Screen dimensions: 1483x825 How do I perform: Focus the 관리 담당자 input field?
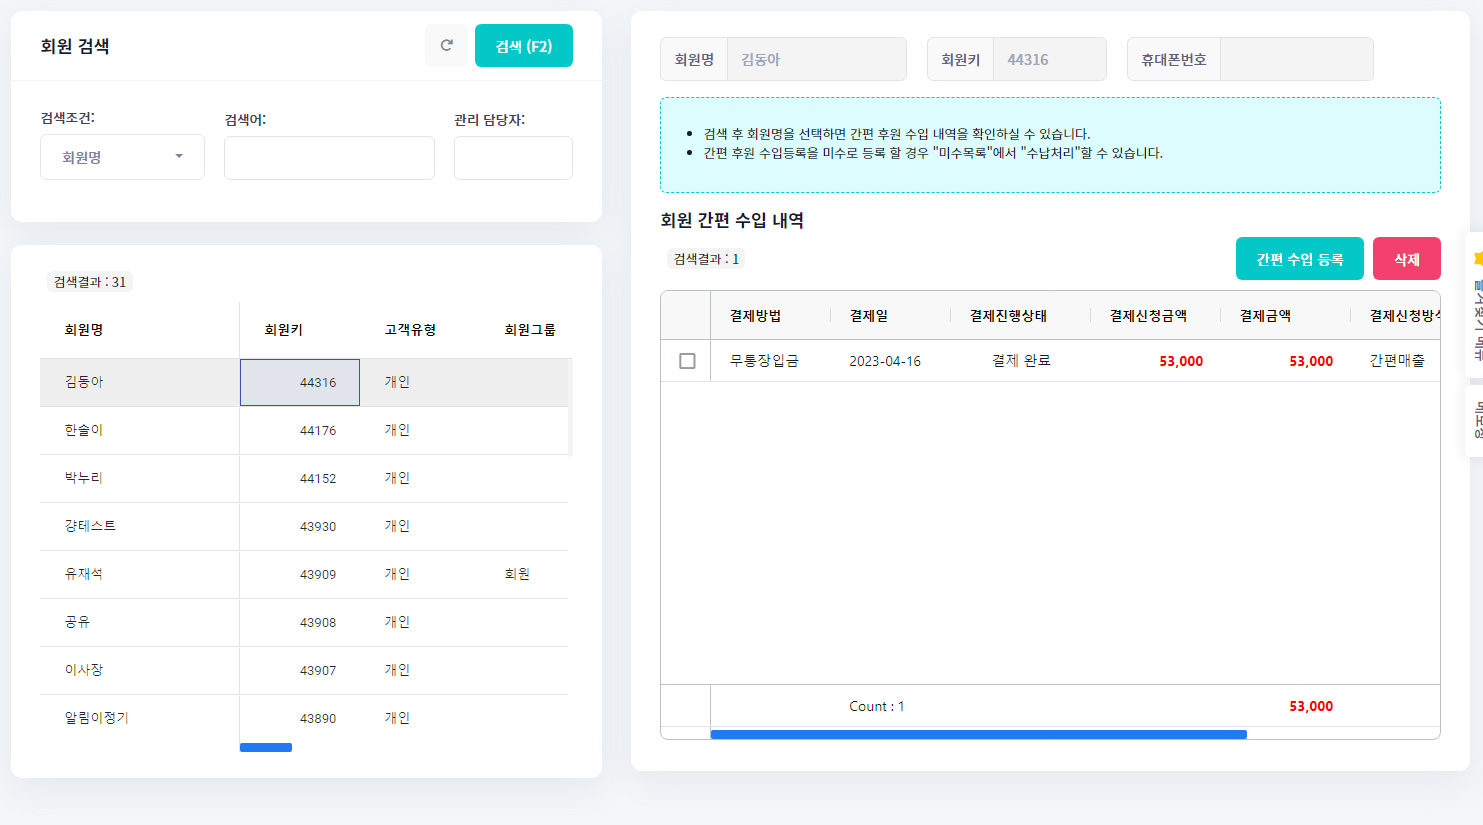[513, 158]
